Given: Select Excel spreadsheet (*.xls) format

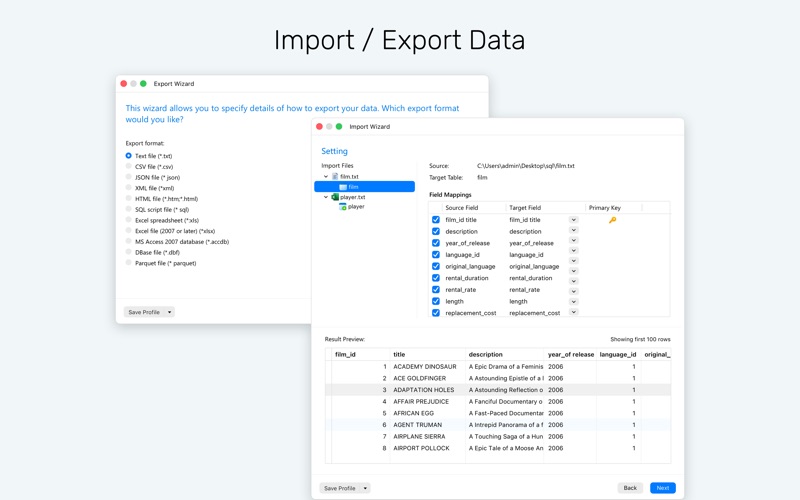Looking at the screenshot, I should pos(129,220).
